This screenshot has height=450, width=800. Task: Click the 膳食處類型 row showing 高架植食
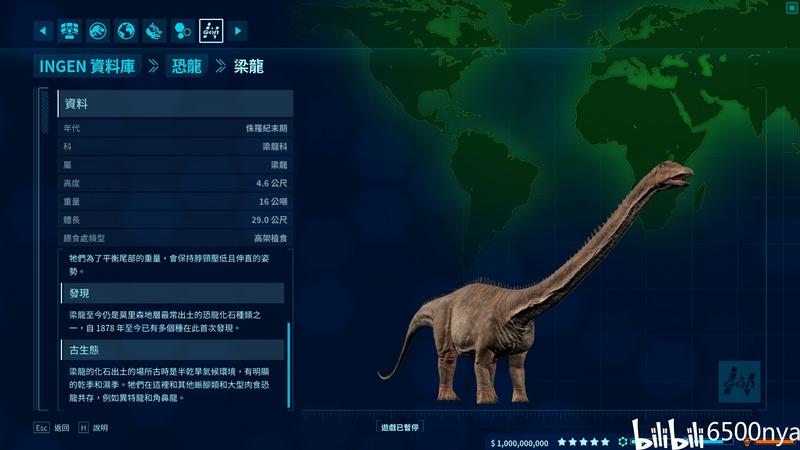click(175, 238)
